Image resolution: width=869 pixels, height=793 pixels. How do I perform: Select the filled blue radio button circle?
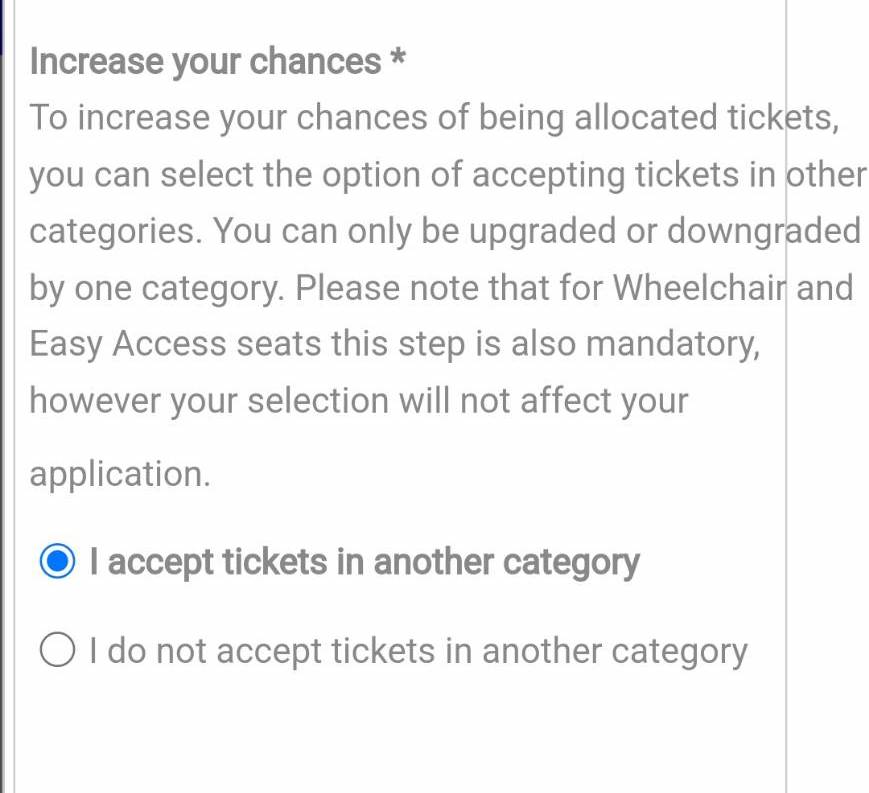click(57, 561)
